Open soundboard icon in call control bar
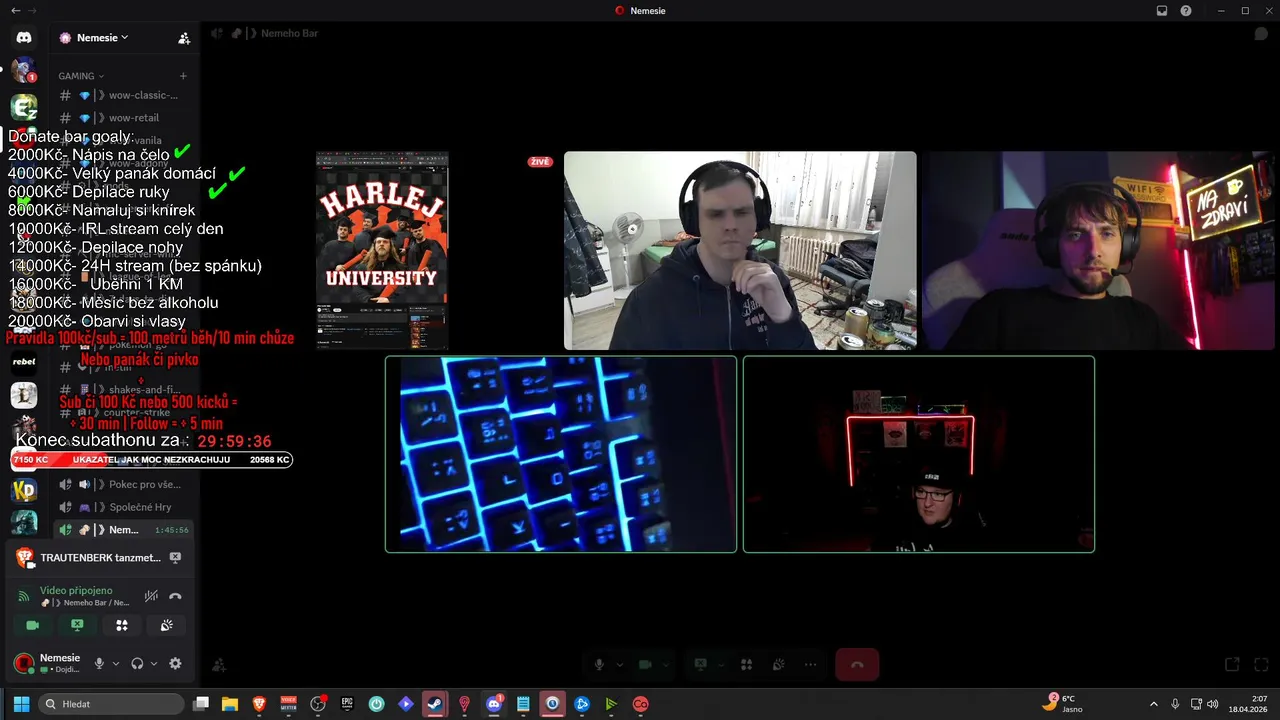Viewport: 1280px width, 720px height. click(x=778, y=664)
